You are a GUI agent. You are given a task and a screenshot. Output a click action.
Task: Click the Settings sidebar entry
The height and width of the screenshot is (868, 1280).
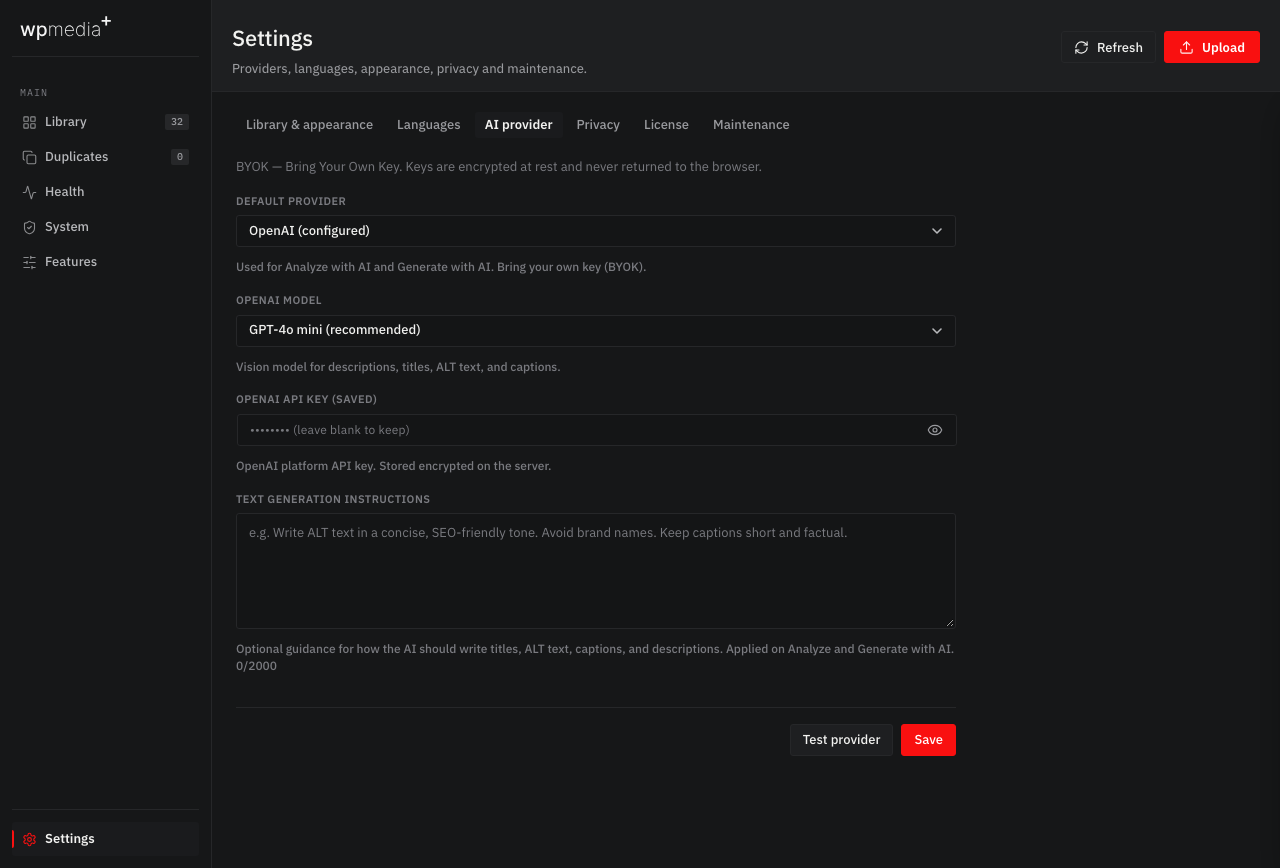click(x=105, y=839)
